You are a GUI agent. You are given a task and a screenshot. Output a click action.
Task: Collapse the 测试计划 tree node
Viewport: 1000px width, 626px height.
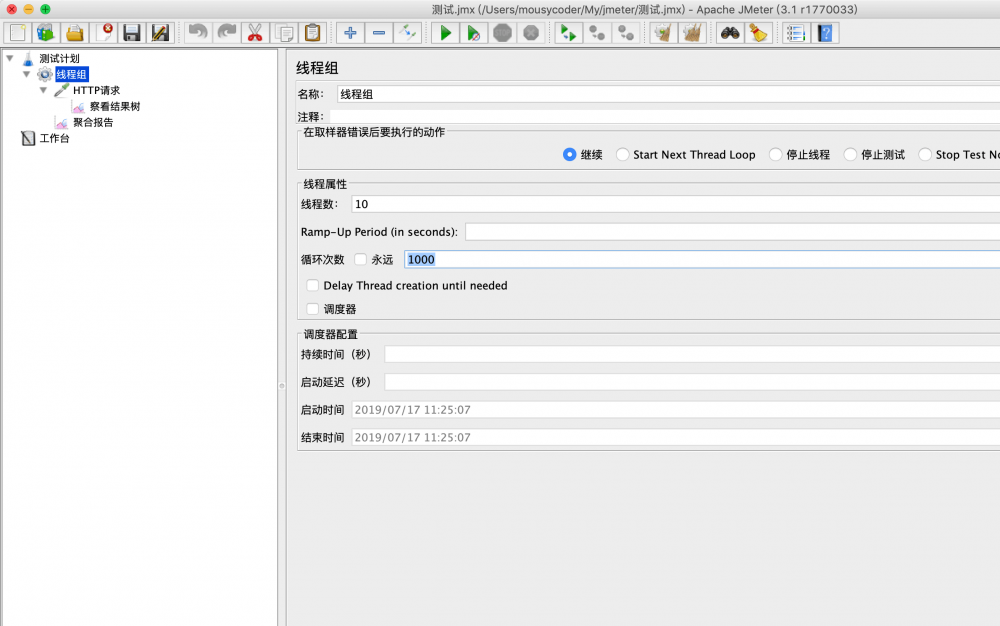pos(10,58)
